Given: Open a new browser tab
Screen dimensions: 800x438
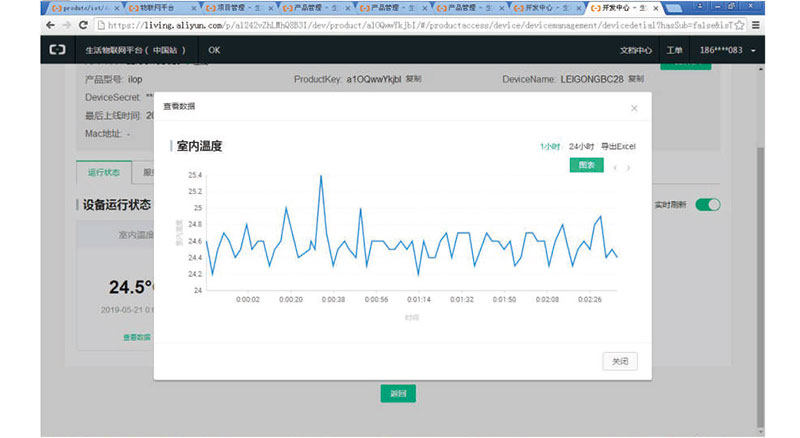Looking at the screenshot, I should (x=673, y=8).
